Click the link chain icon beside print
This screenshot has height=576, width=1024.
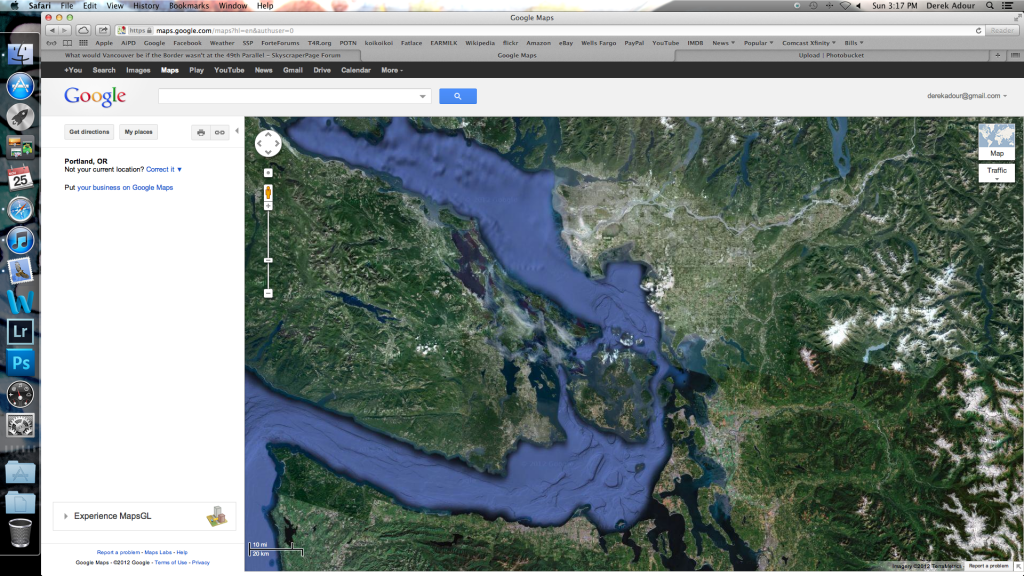[219, 132]
